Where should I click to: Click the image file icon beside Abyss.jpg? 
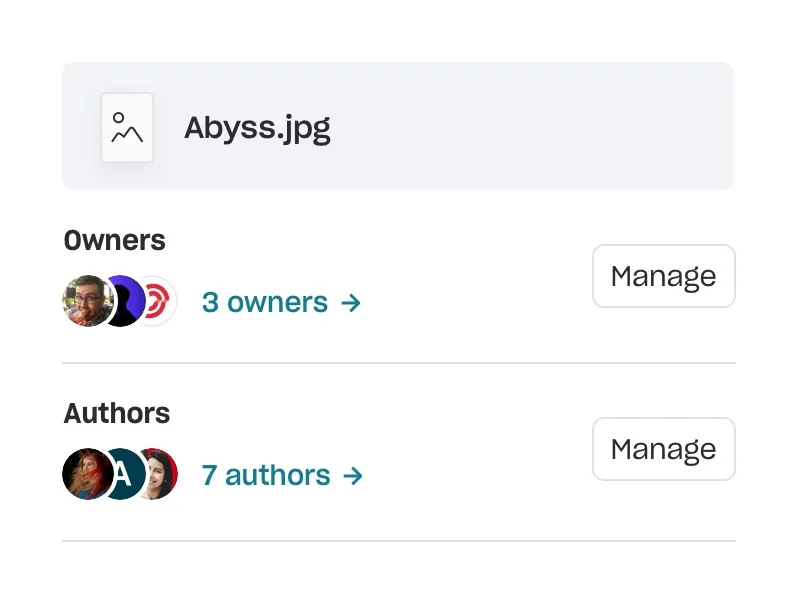click(127, 127)
